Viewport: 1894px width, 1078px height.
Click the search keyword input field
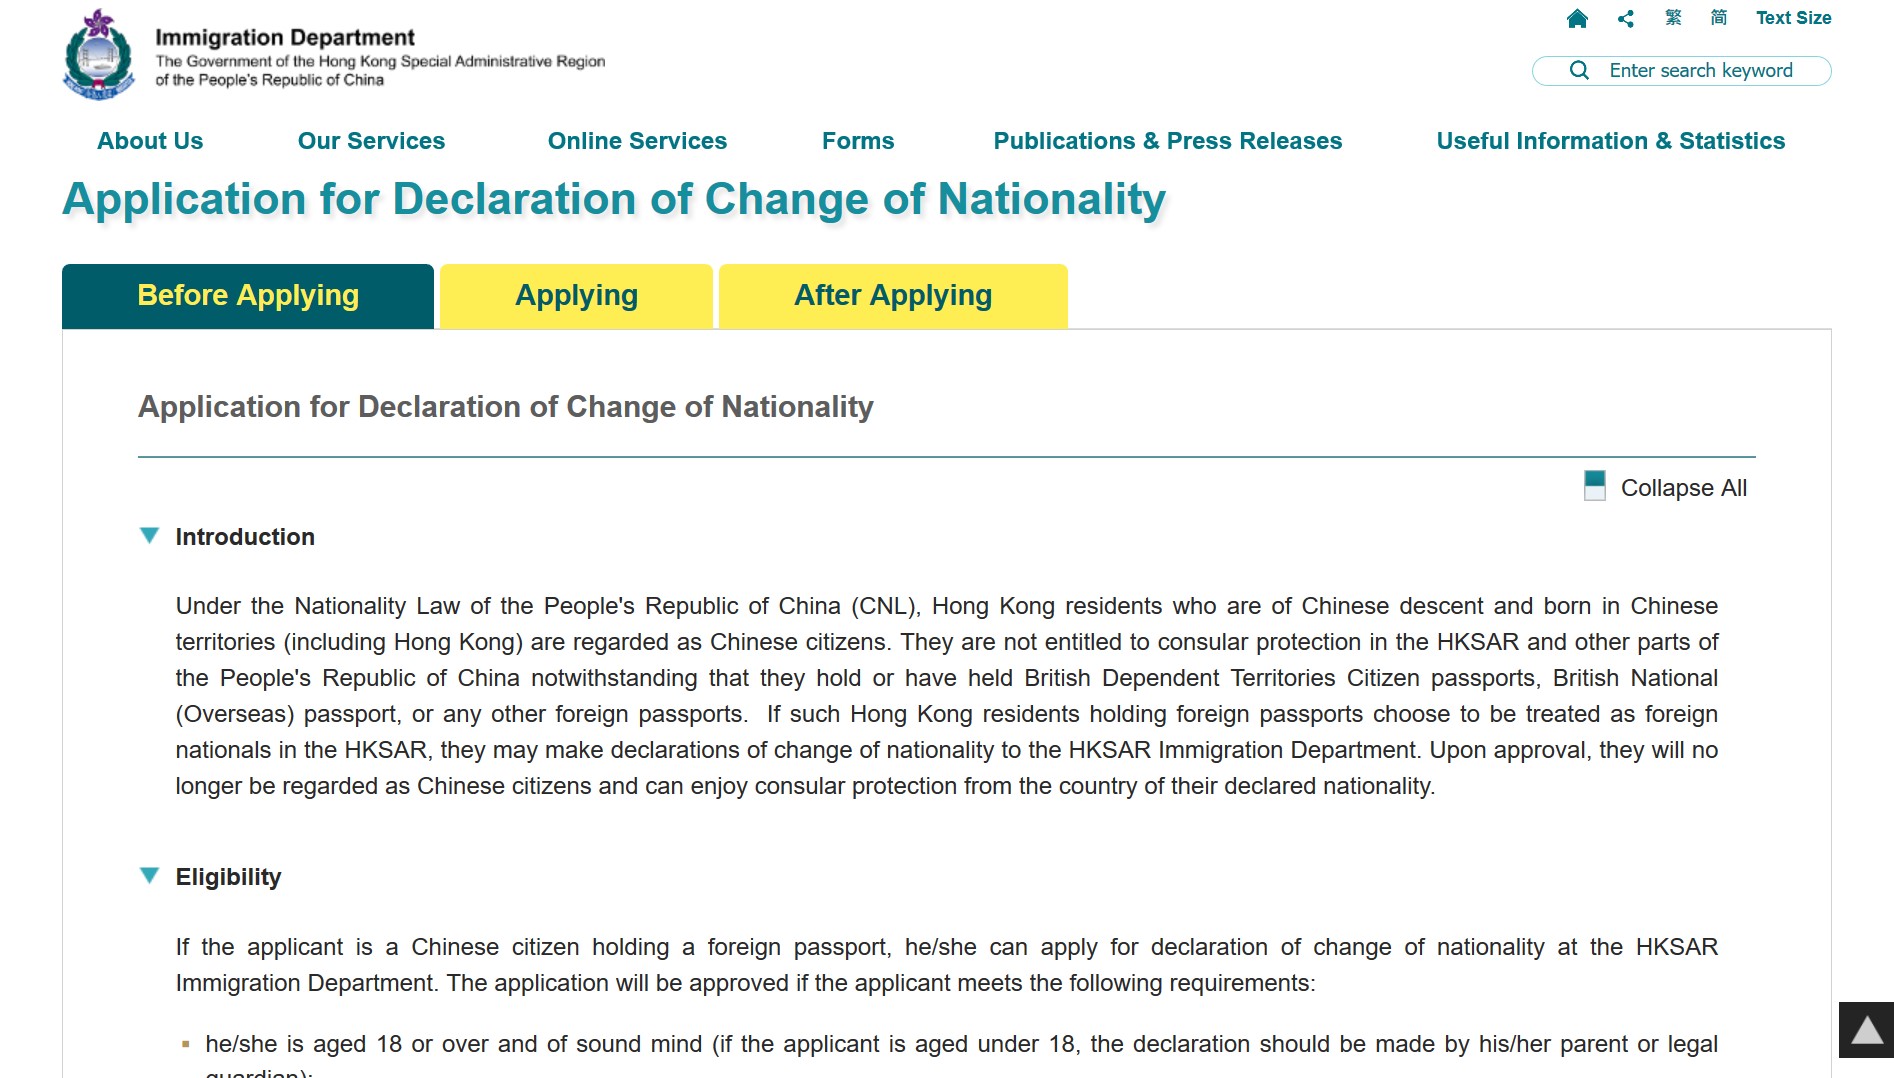1700,70
